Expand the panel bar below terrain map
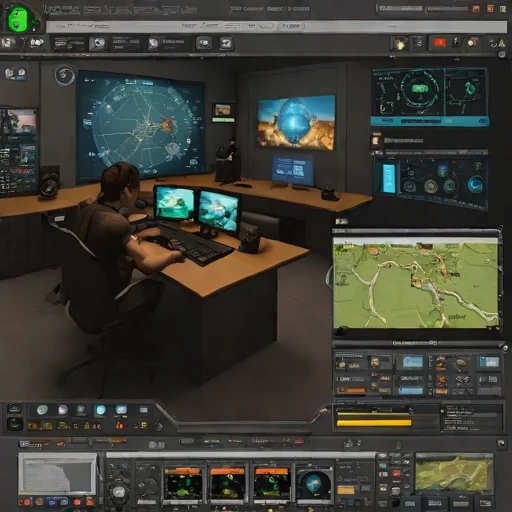Image resolution: width=512 pixels, height=512 pixels. (418, 343)
